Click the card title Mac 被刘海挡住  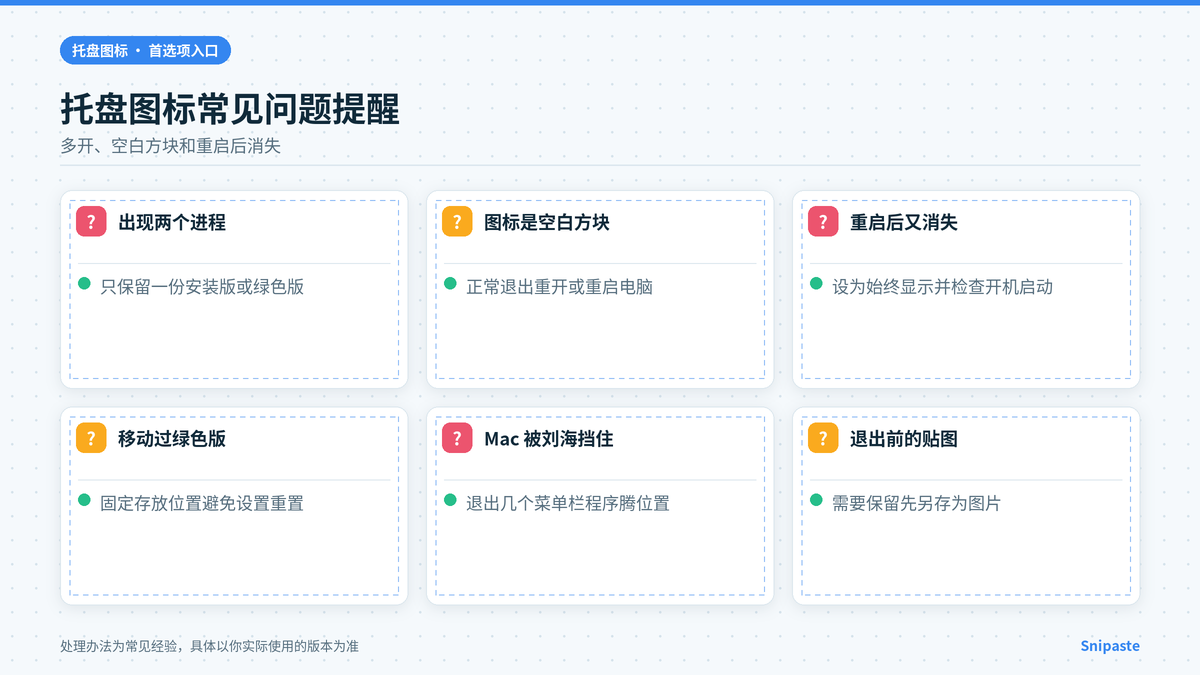pyautogui.click(x=549, y=438)
